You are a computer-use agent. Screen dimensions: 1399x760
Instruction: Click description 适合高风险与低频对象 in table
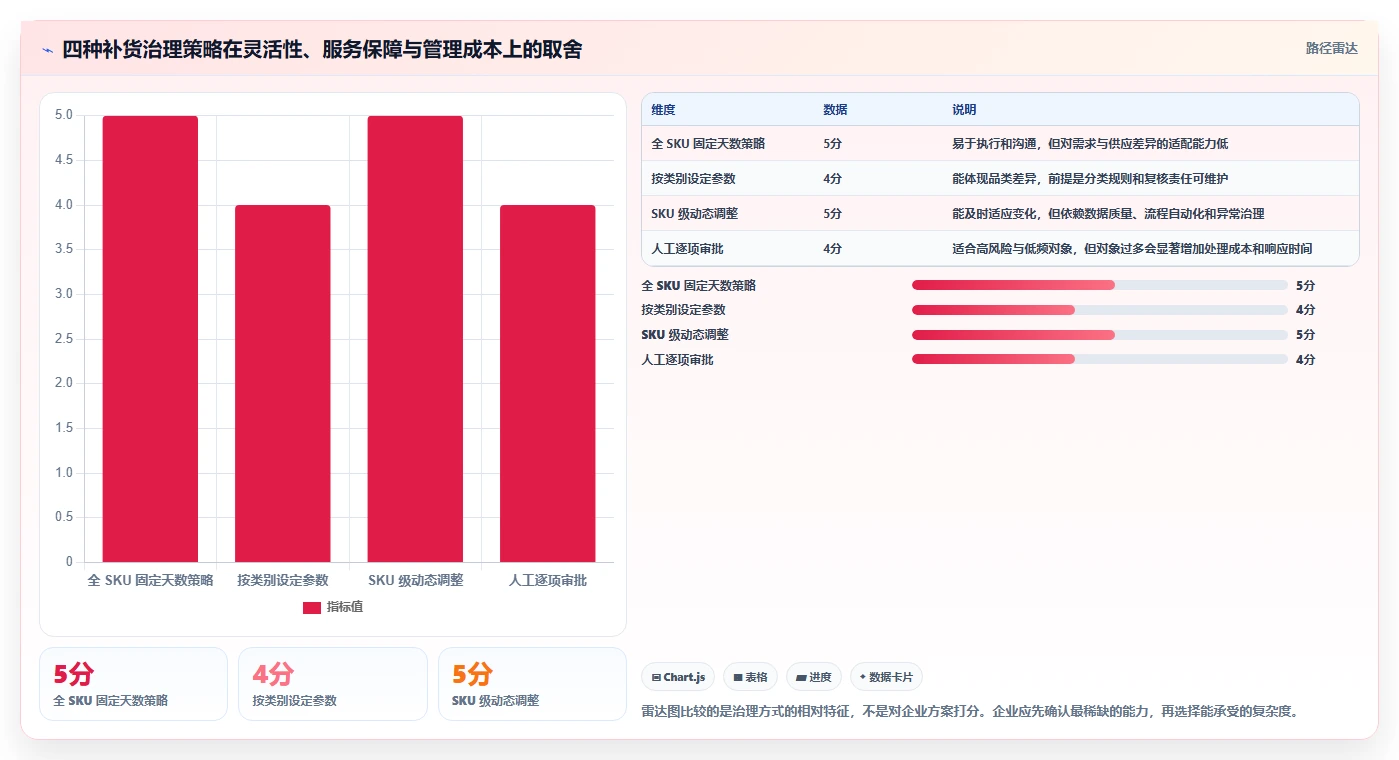point(1132,248)
